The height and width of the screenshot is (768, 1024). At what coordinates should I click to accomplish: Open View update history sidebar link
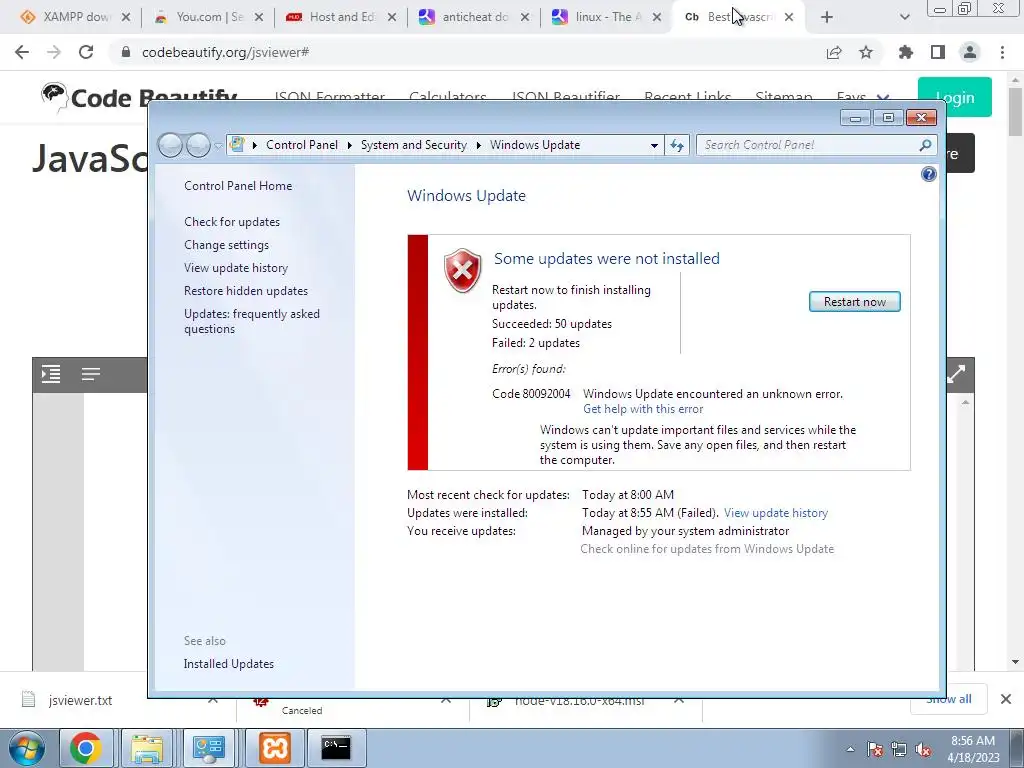(236, 268)
